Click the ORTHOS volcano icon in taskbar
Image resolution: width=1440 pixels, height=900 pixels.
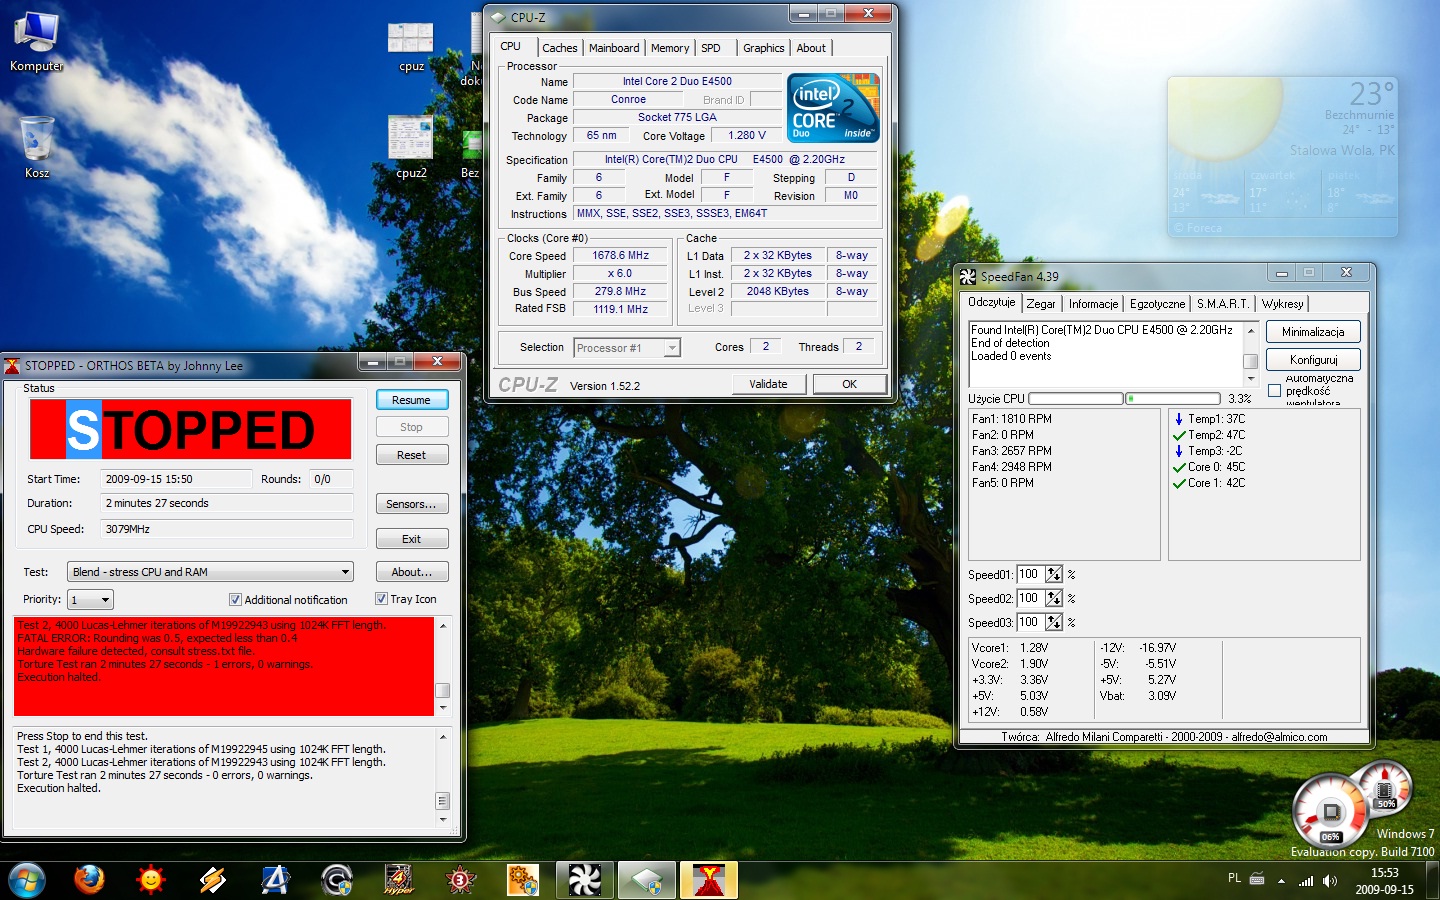pyautogui.click(x=709, y=880)
